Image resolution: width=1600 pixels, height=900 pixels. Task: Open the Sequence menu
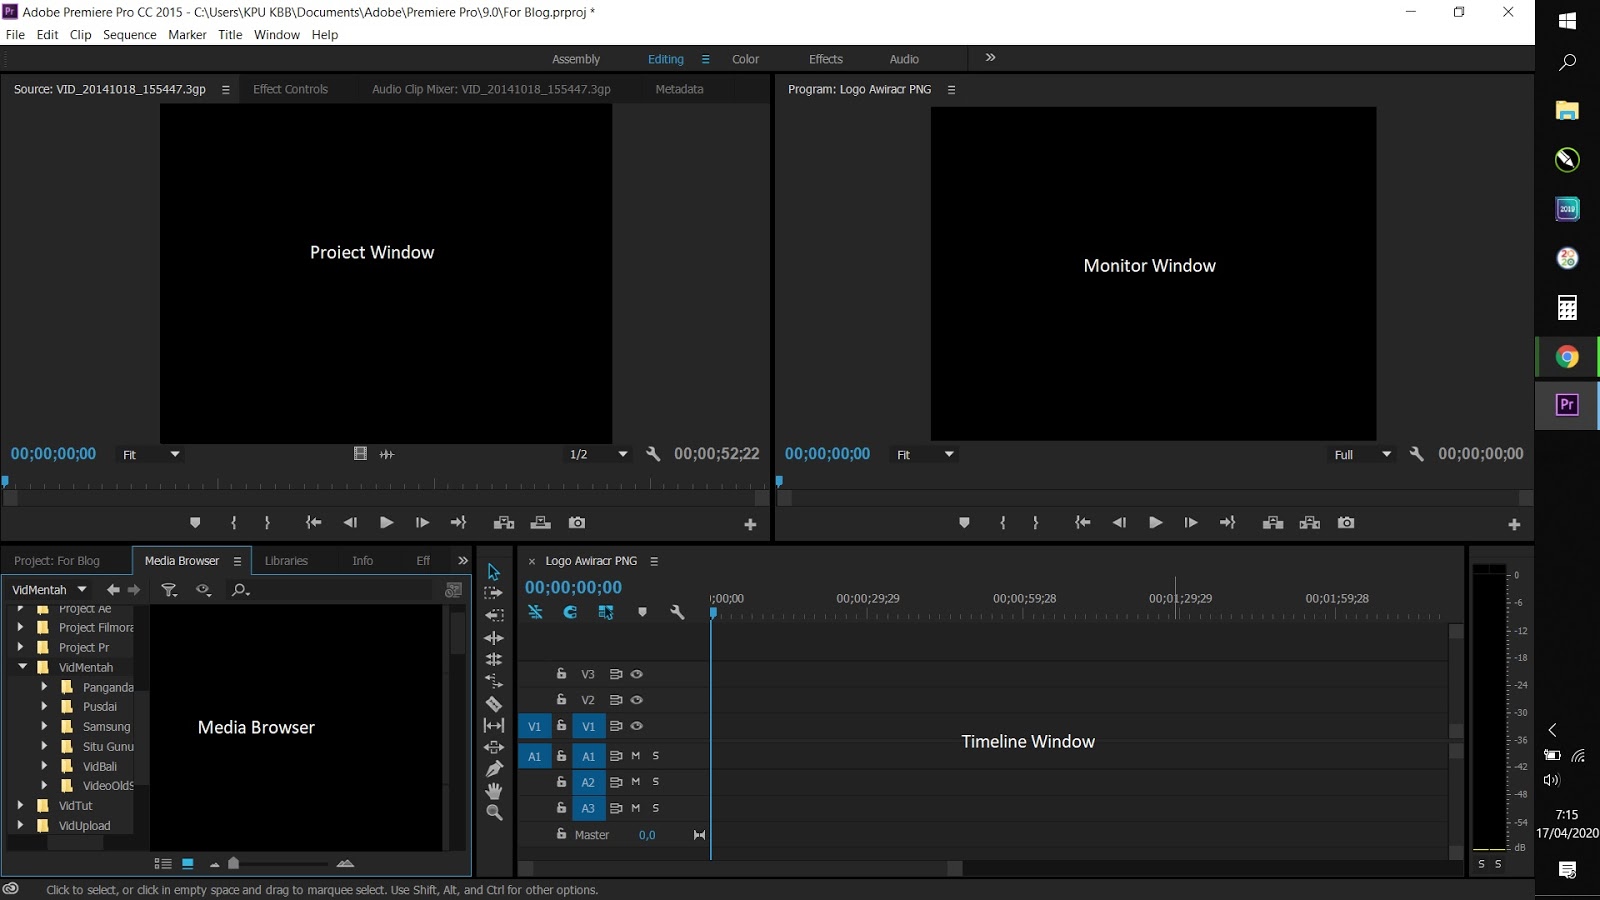tap(129, 34)
